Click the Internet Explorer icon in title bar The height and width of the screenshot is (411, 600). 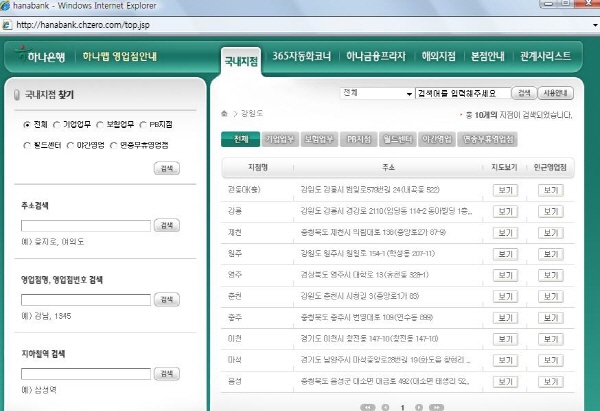pos(8,7)
